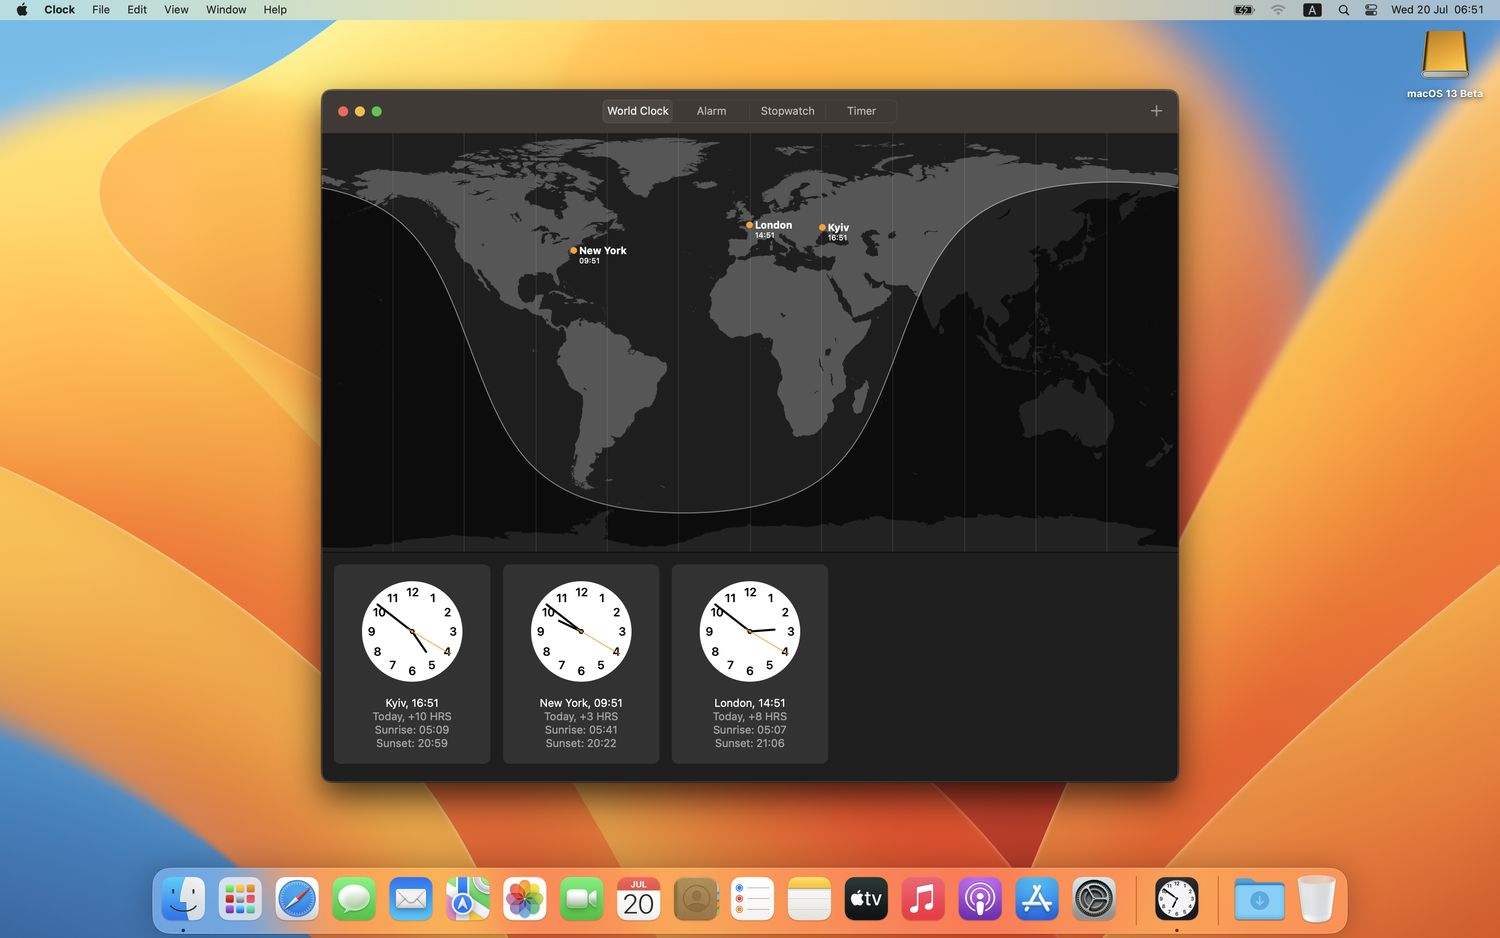Click the date and time in menu bar
Image resolution: width=1500 pixels, height=938 pixels.
(x=1437, y=10)
